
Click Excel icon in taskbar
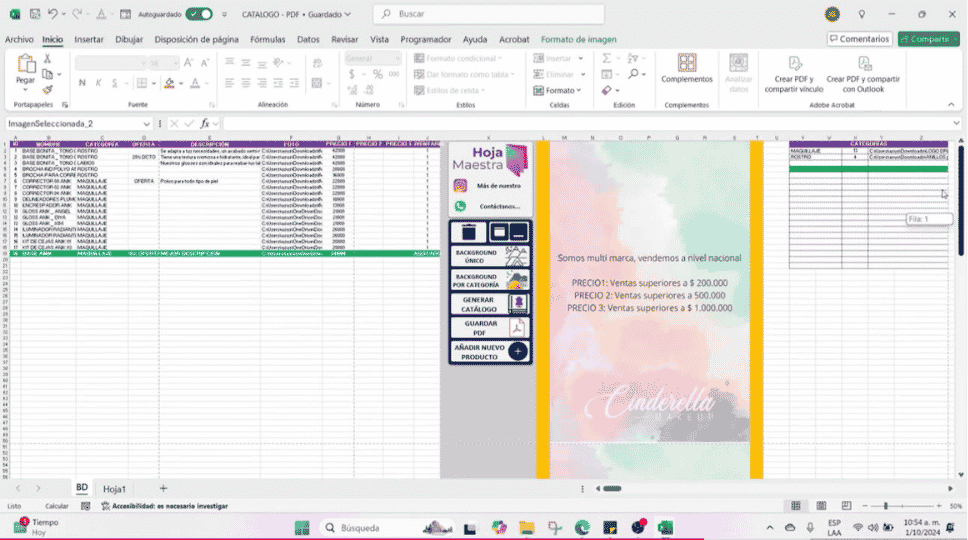coord(665,528)
